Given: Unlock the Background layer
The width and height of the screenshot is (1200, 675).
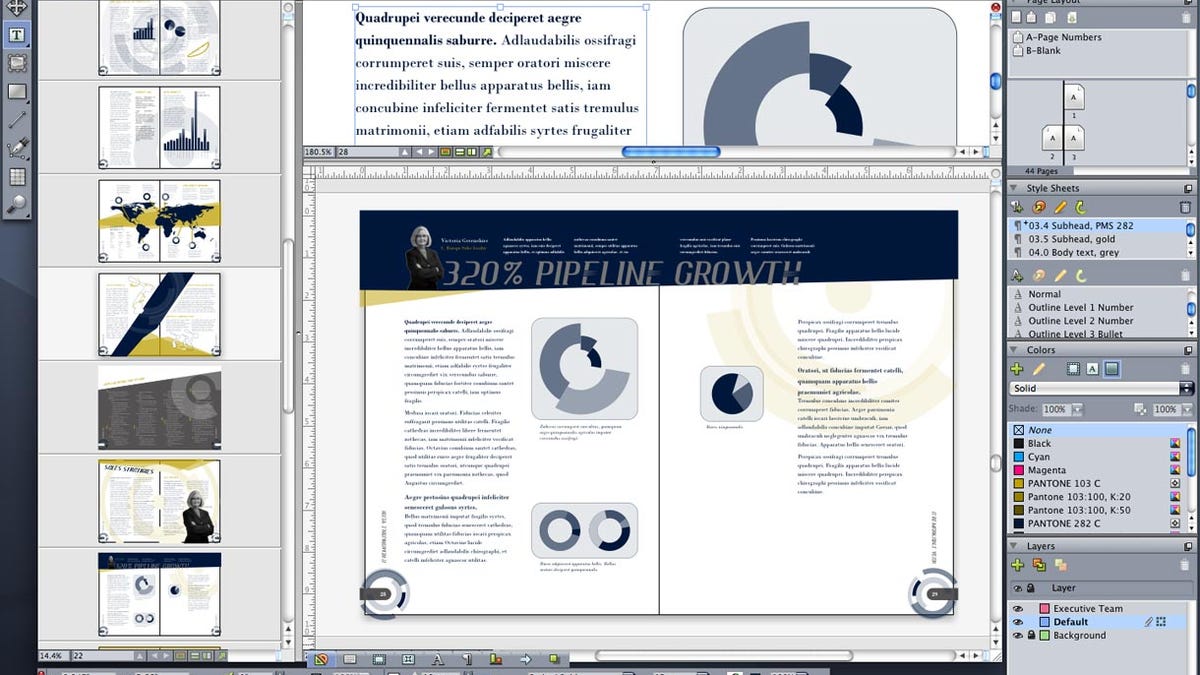Looking at the screenshot, I should 1030,636.
